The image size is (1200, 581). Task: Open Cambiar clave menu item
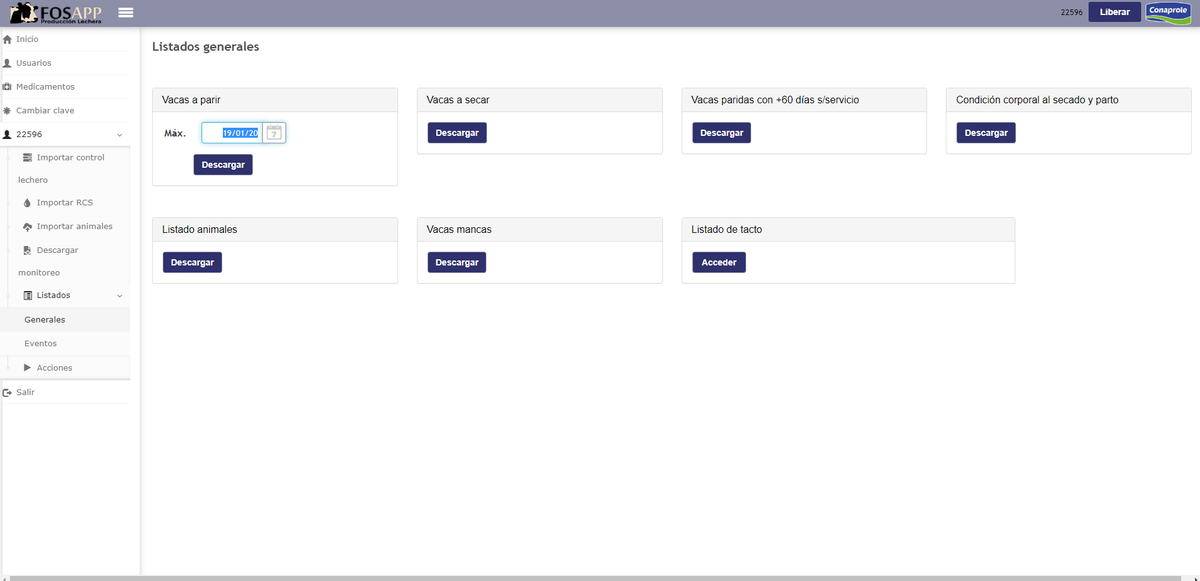pyautogui.click(x=65, y=111)
